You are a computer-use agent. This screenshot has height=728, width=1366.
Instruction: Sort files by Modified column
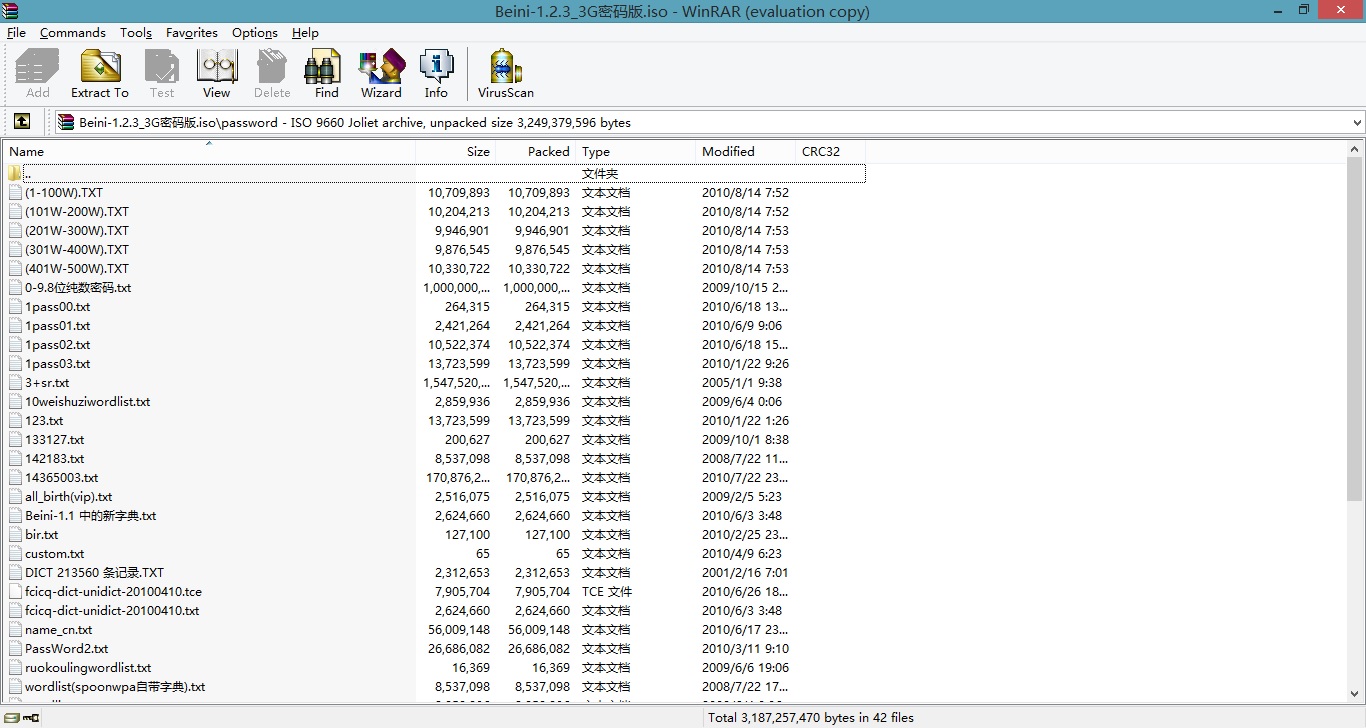[x=745, y=151]
